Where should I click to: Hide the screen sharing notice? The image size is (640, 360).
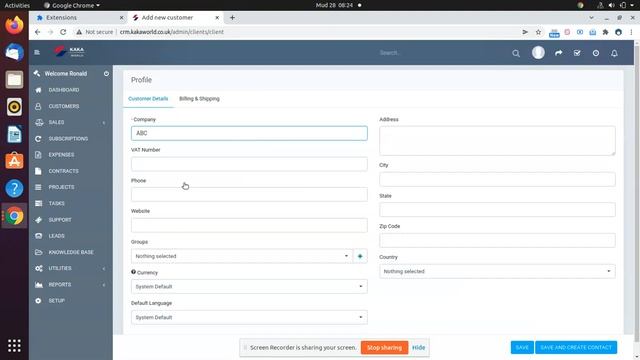pyautogui.click(x=418, y=348)
